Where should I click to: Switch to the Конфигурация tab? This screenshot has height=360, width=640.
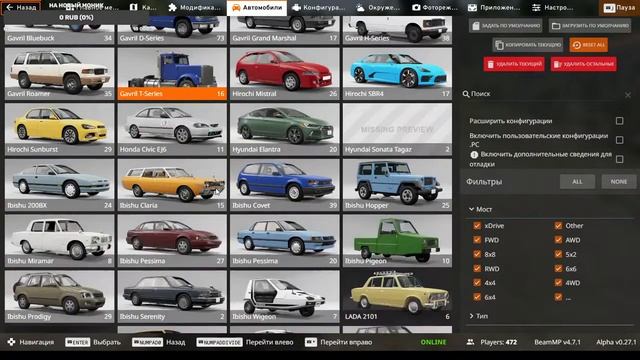pos(318,7)
